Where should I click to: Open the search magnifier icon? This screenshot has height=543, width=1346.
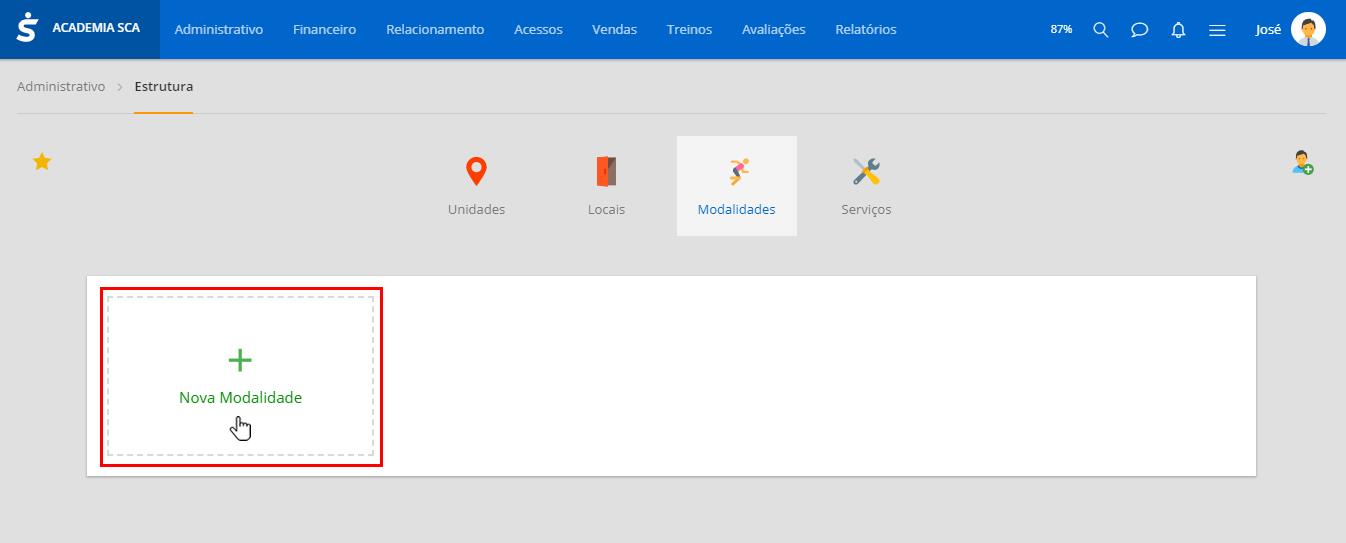pyautogui.click(x=1101, y=30)
